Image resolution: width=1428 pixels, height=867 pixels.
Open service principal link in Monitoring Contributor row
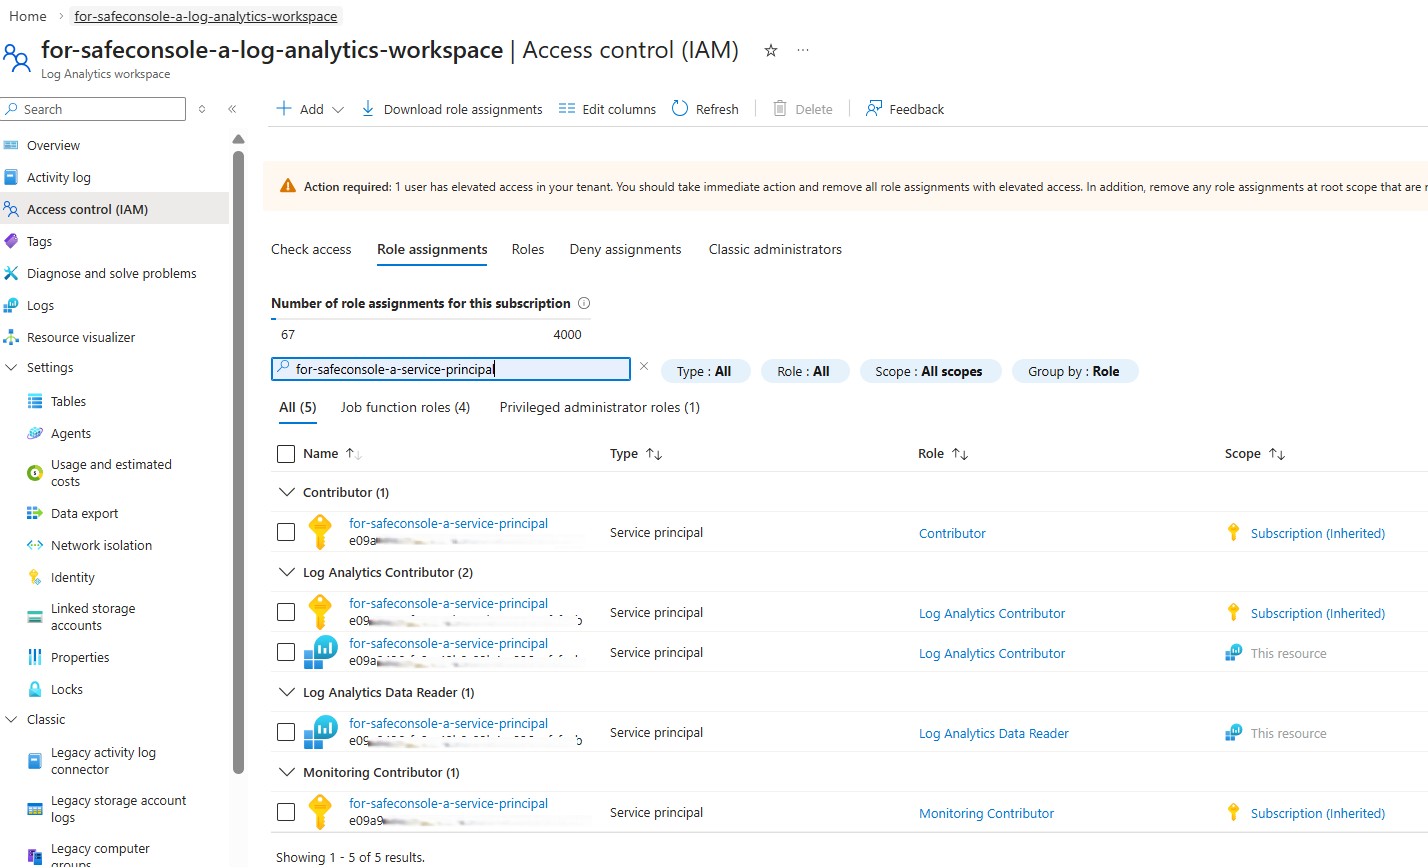(x=448, y=803)
